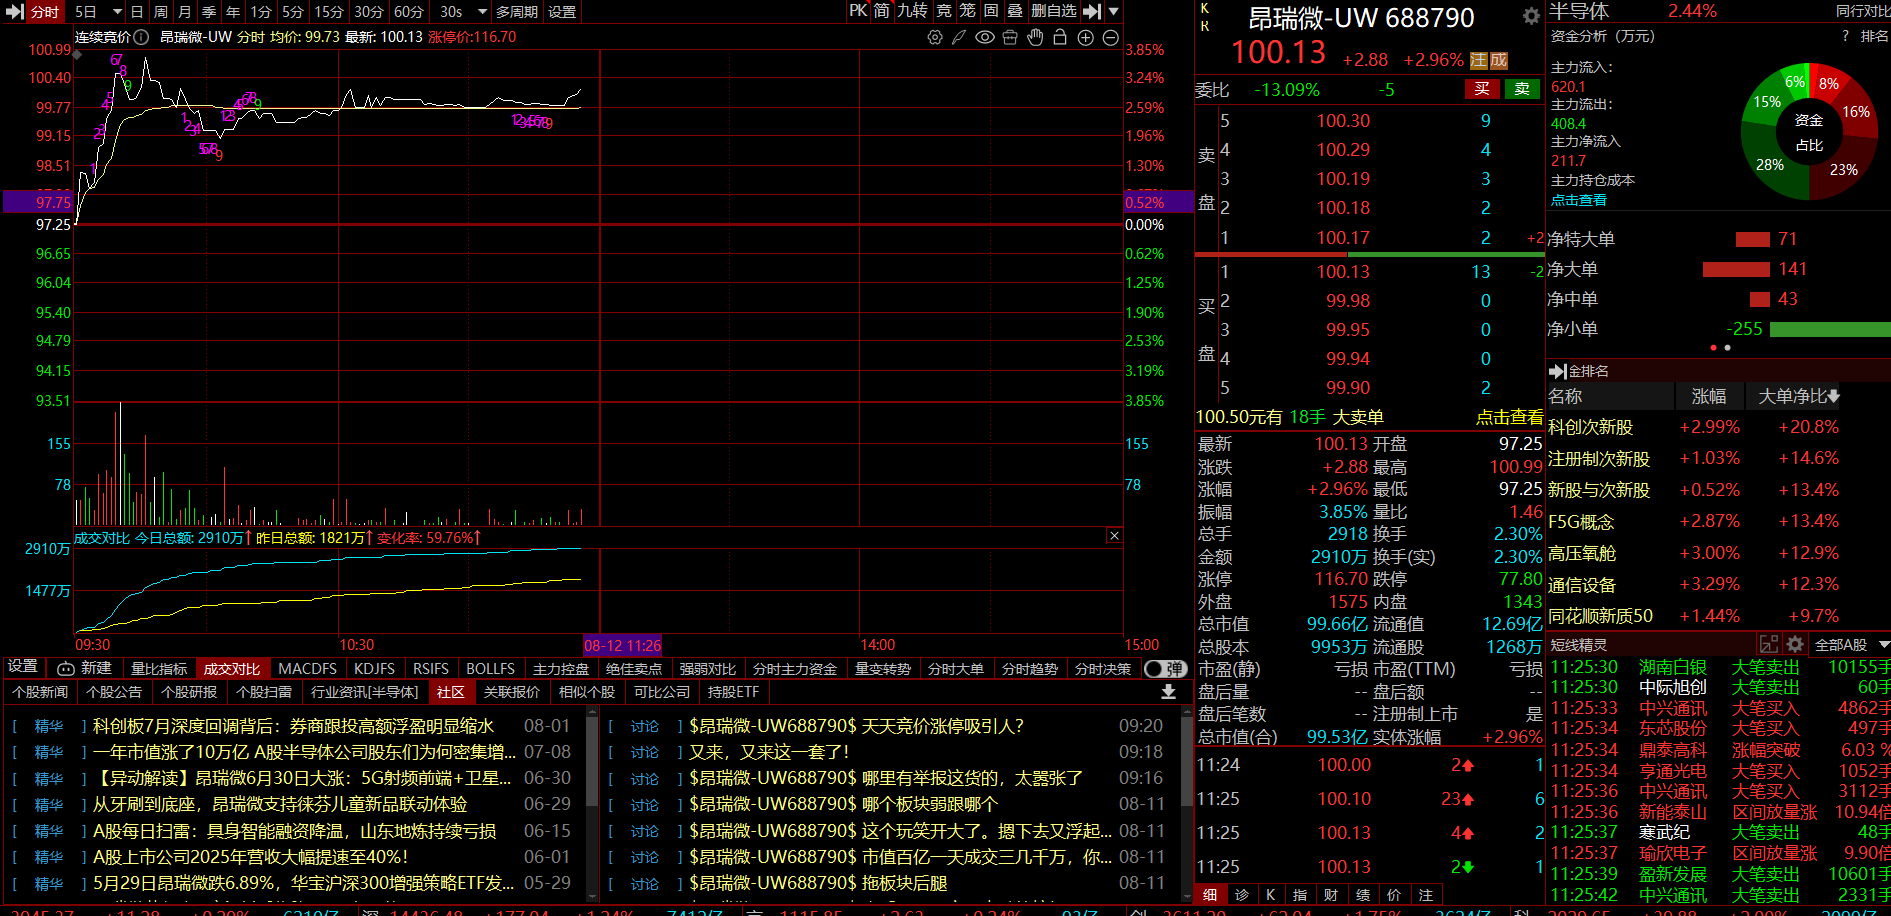The width and height of the screenshot is (1891, 916).
Task: Click the 净特大单 red bar
Action: [1753, 239]
